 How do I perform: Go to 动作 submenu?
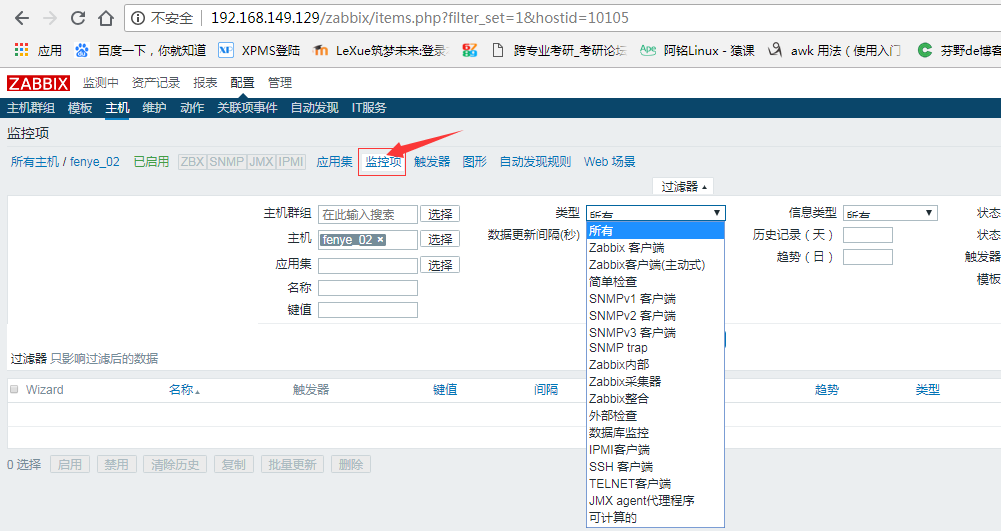point(192,108)
